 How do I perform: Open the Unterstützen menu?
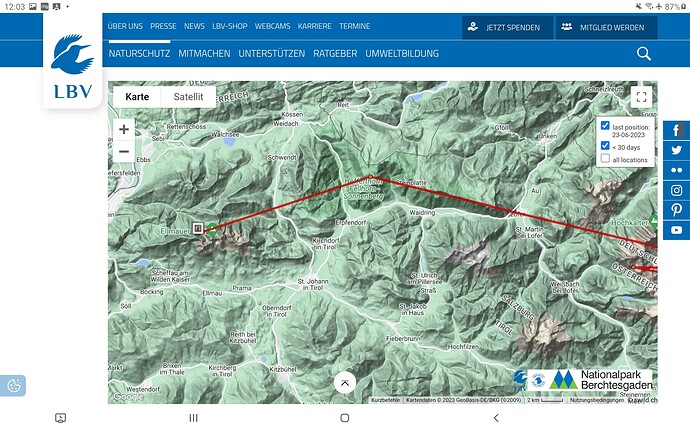[272, 54]
